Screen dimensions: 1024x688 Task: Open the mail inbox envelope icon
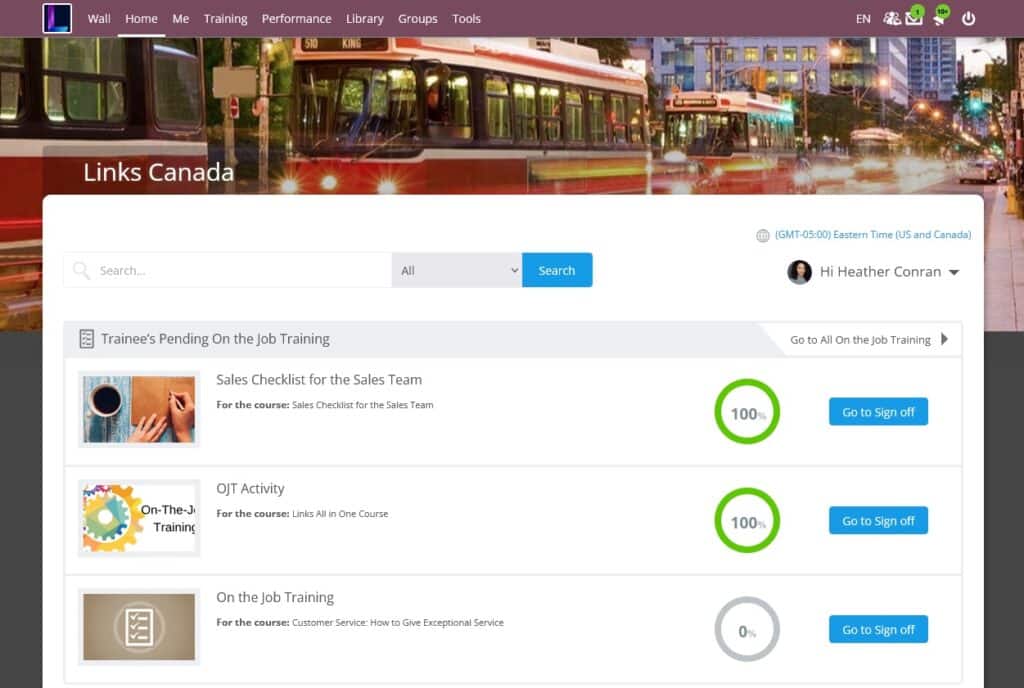pos(914,18)
